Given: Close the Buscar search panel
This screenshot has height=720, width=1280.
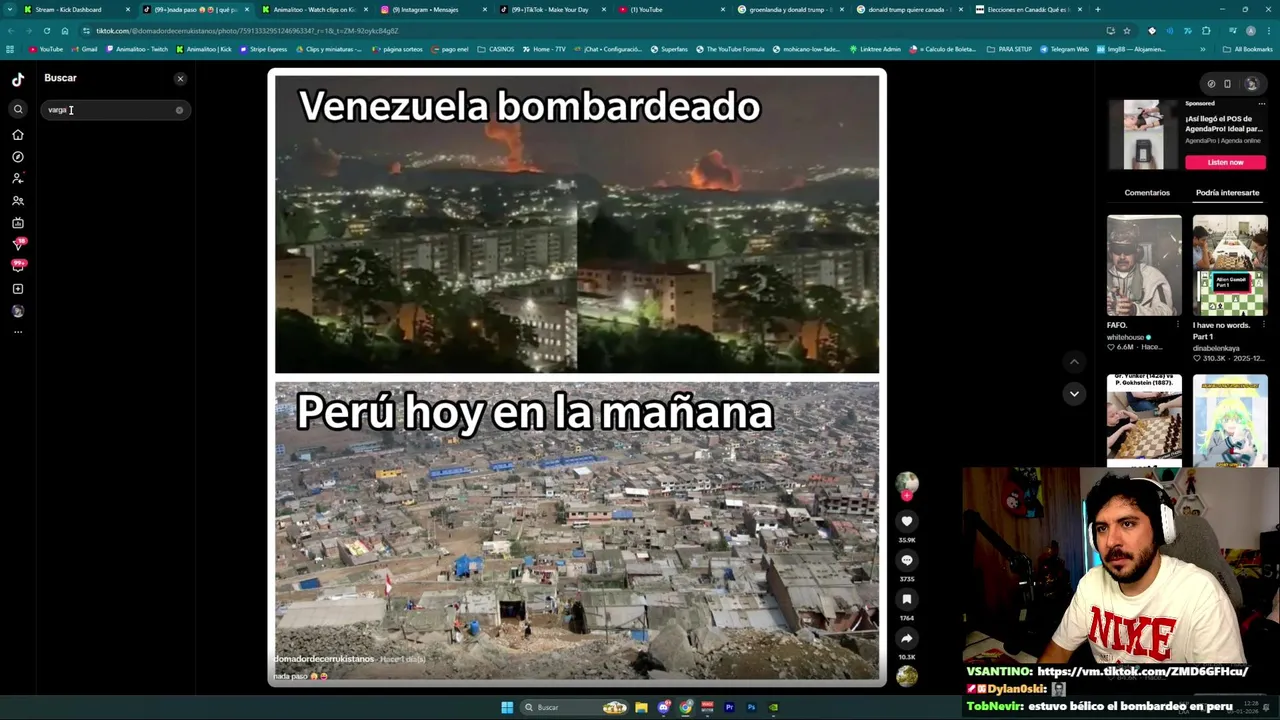Looking at the screenshot, I should (x=180, y=78).
